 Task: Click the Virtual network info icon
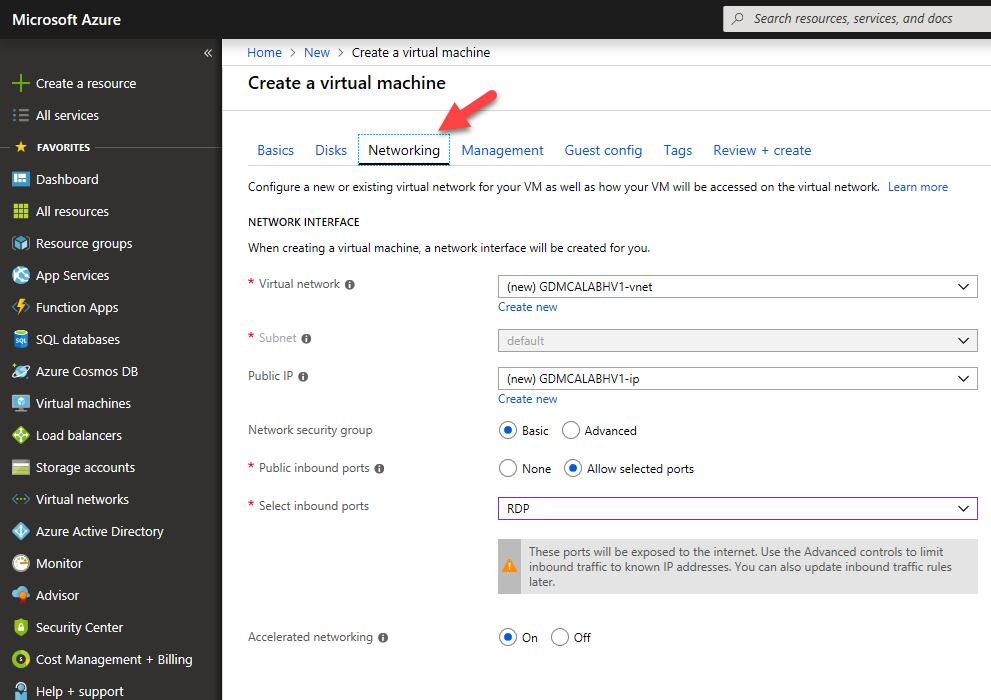[x=350, y=284]
